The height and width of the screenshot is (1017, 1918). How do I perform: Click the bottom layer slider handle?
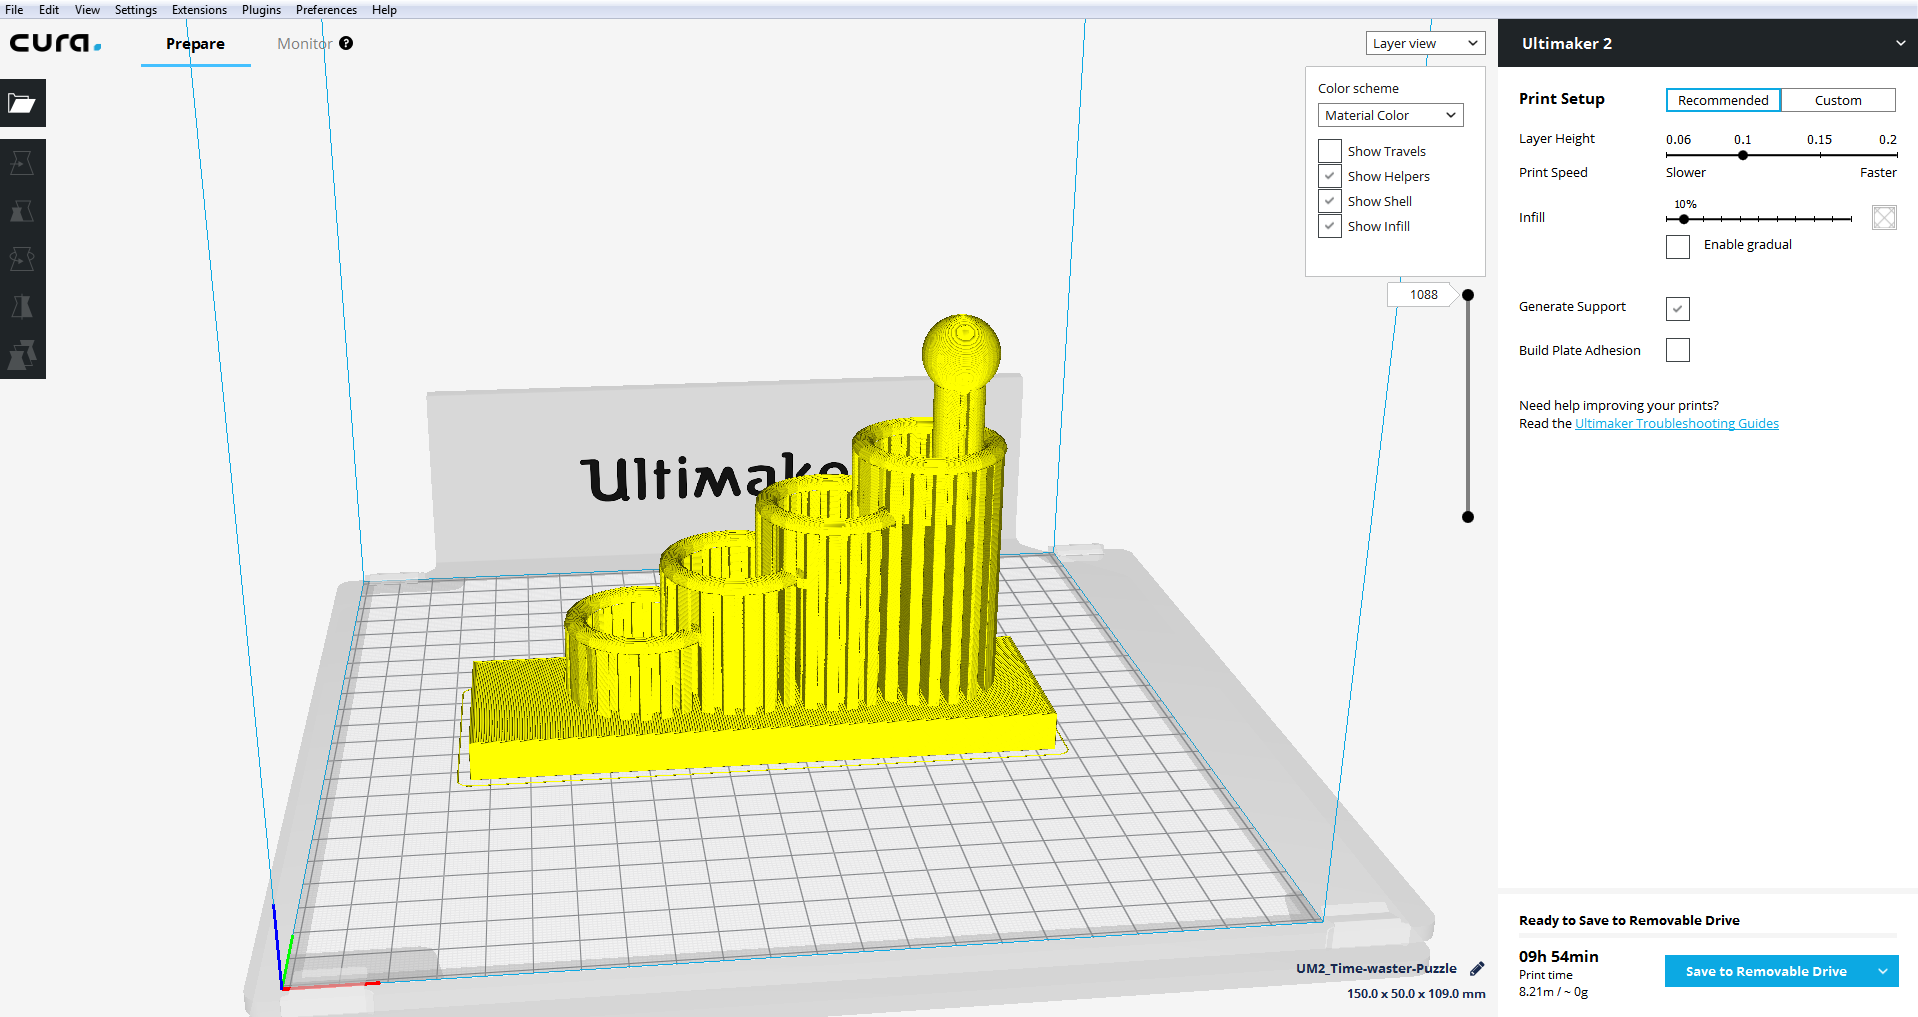pyautogui.click(x=1468, y=517)
